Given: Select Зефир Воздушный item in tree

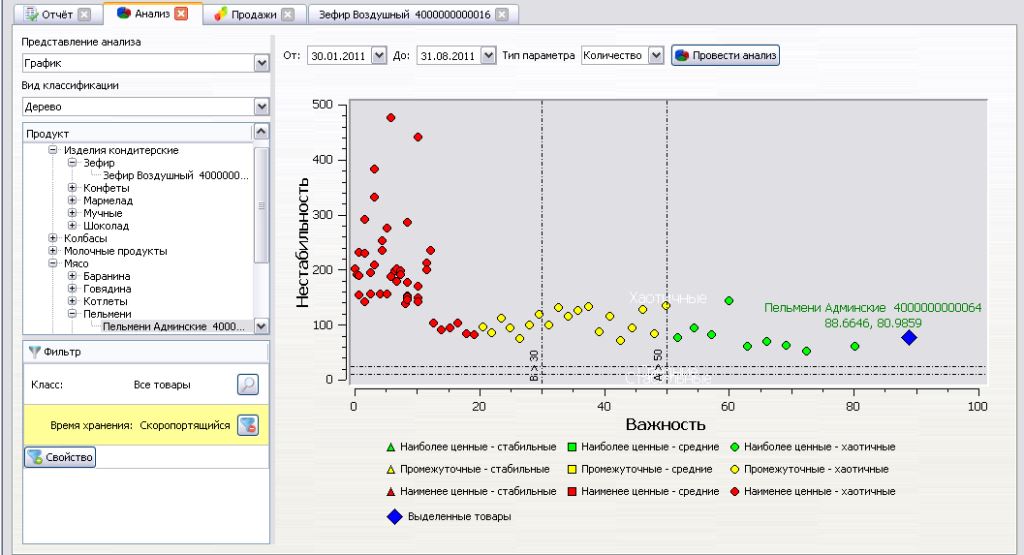Looking at the screenshot, I should point(176,176).
